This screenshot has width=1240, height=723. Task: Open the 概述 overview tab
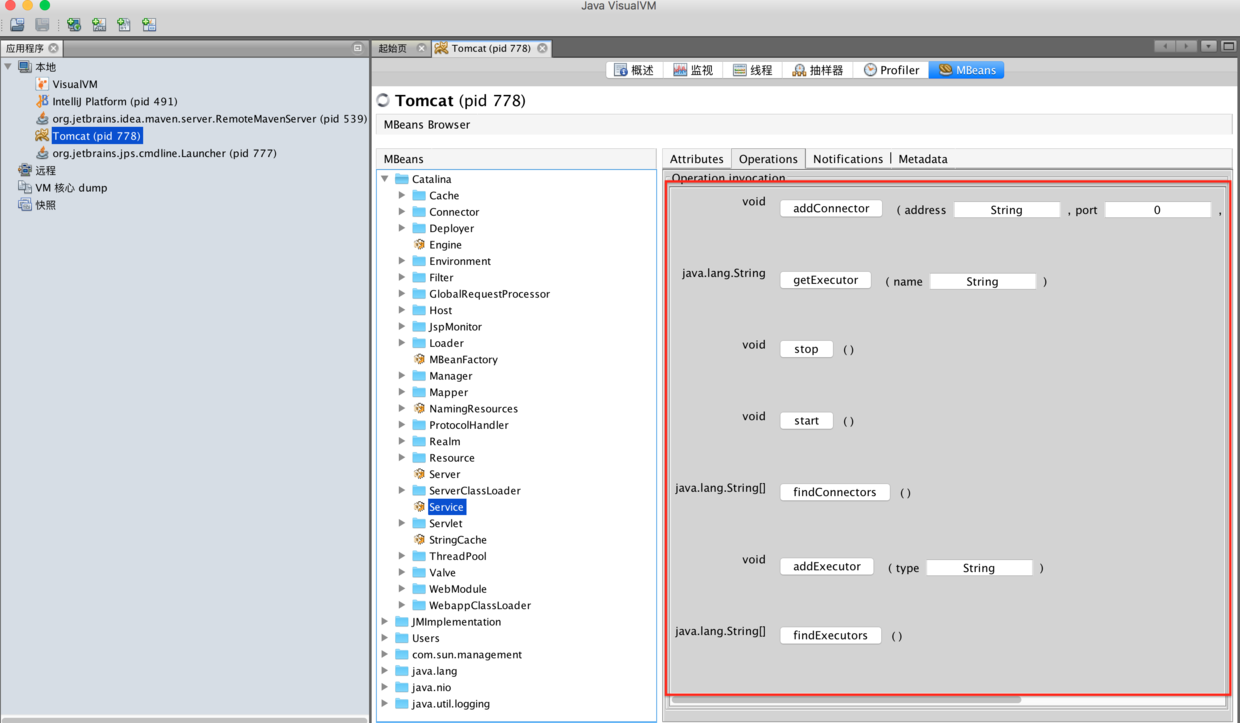[632, 70]
